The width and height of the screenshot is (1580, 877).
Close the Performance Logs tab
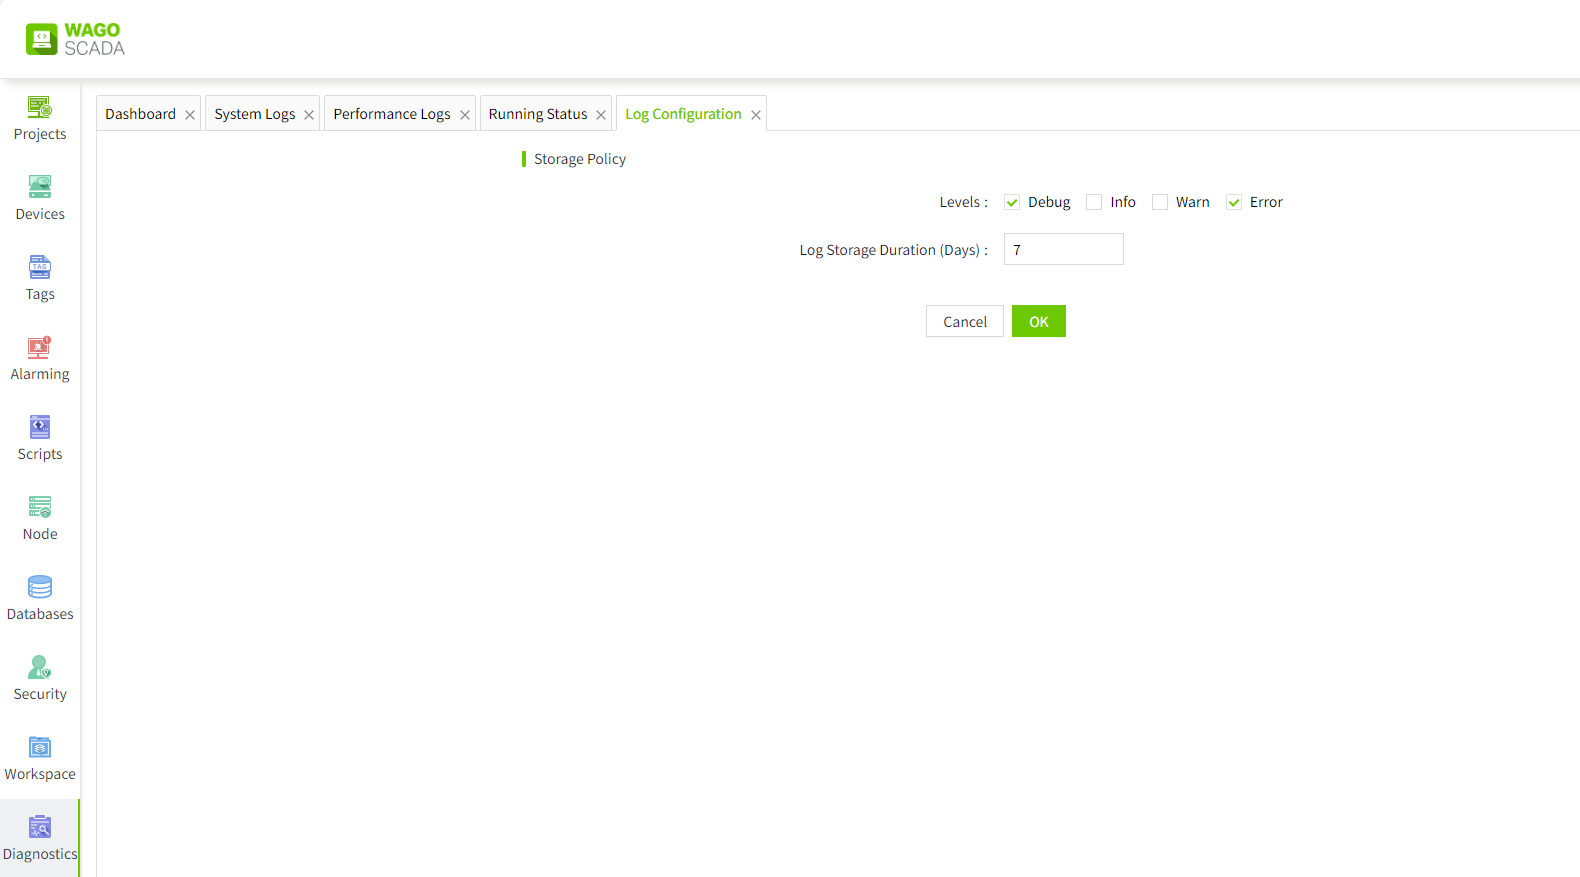[x=465, y=115]
